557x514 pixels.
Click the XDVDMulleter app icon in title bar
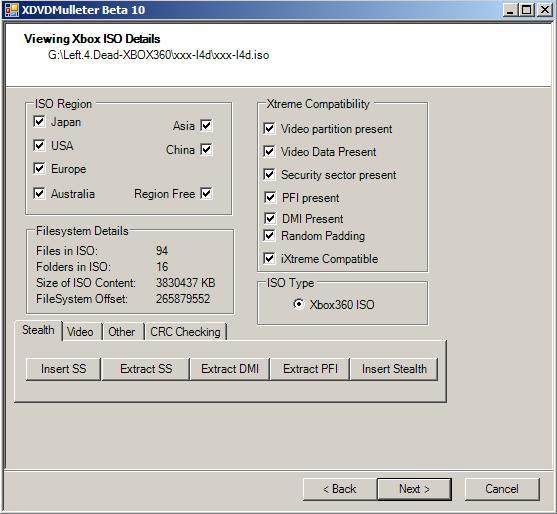click(11, 10)
